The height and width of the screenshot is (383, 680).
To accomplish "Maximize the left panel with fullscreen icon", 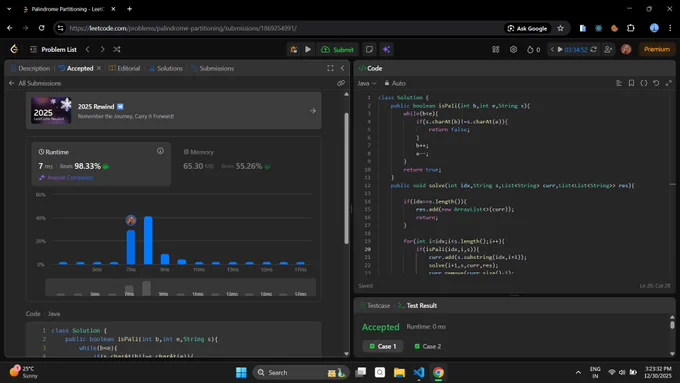I will (330, 68).
